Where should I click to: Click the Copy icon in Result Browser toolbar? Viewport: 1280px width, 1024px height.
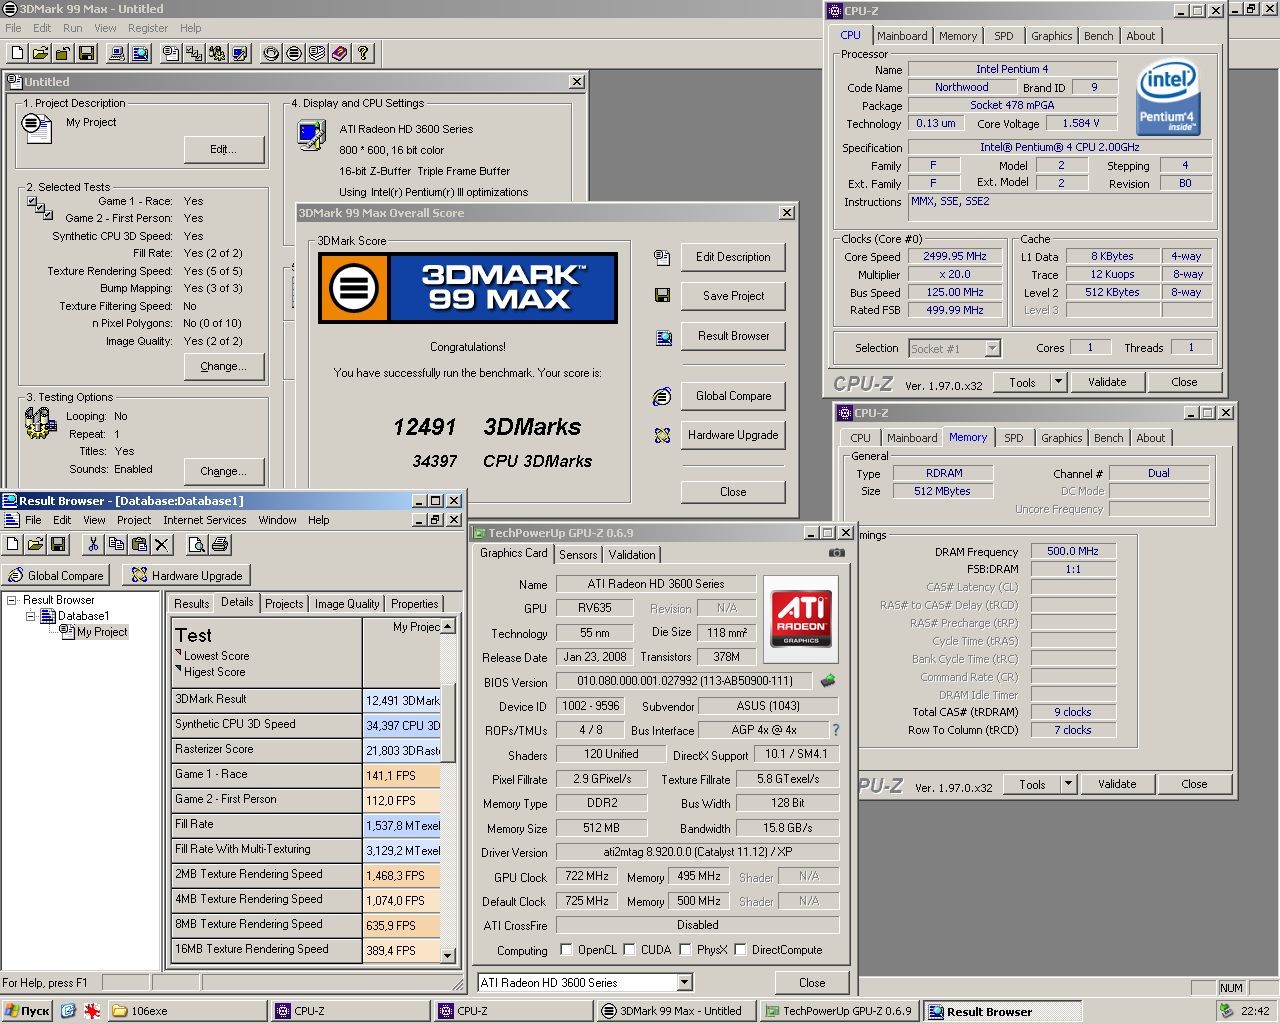[116, 544]
